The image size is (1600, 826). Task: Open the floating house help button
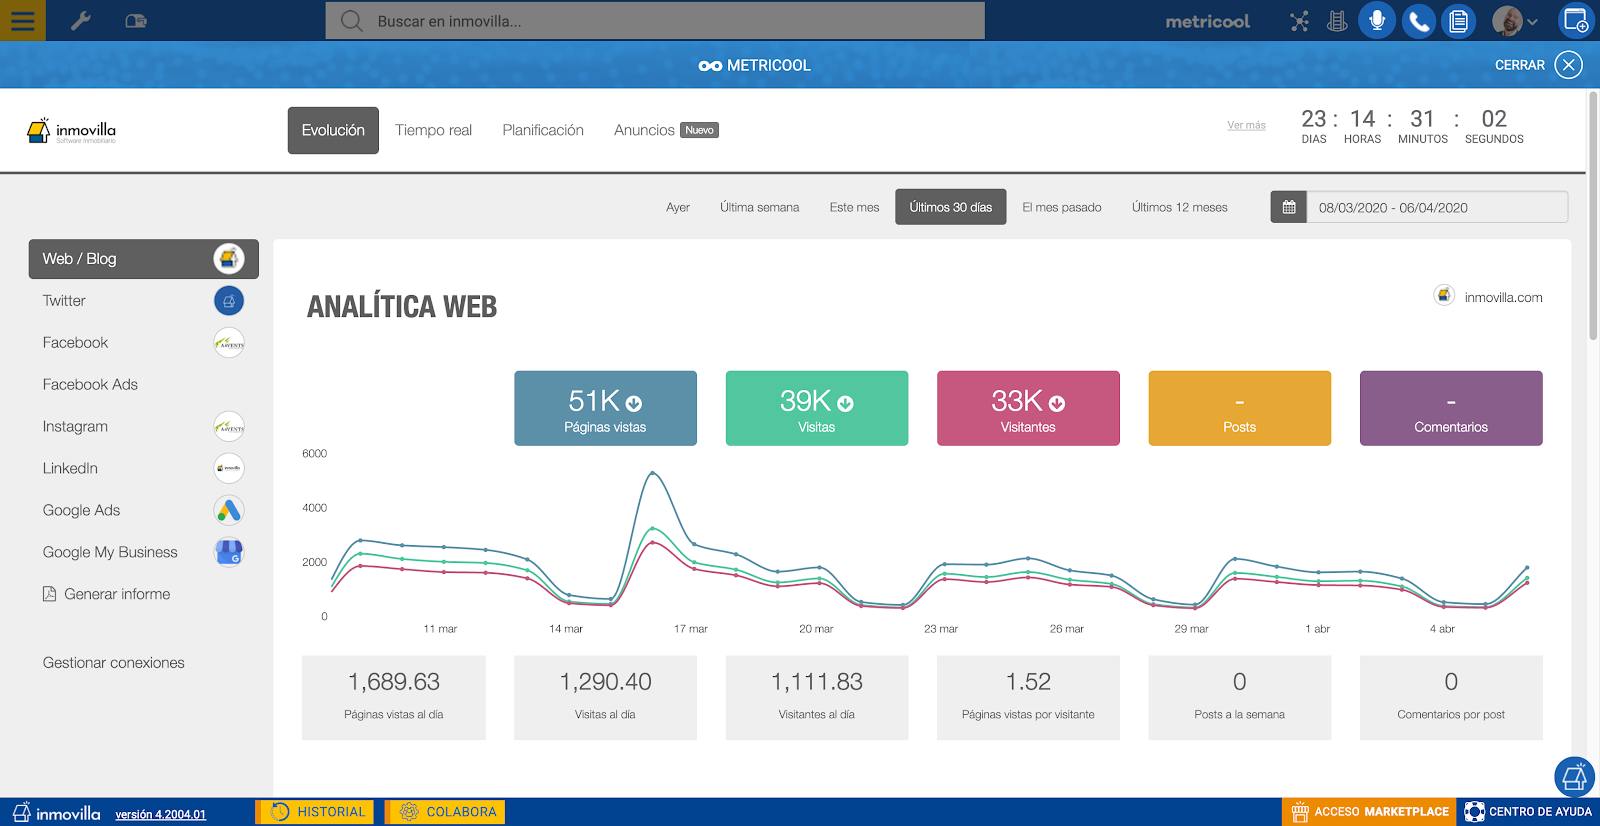1574,777
